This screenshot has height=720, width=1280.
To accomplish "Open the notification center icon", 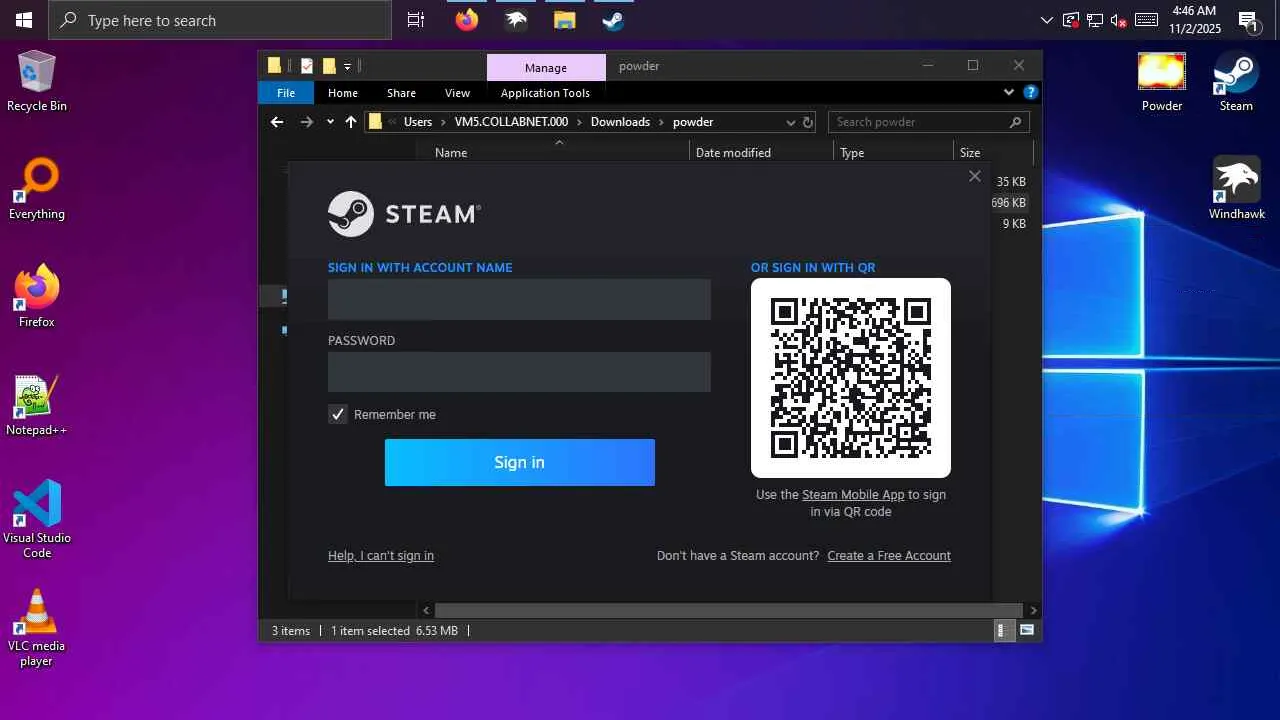I will click(1248, 20).
